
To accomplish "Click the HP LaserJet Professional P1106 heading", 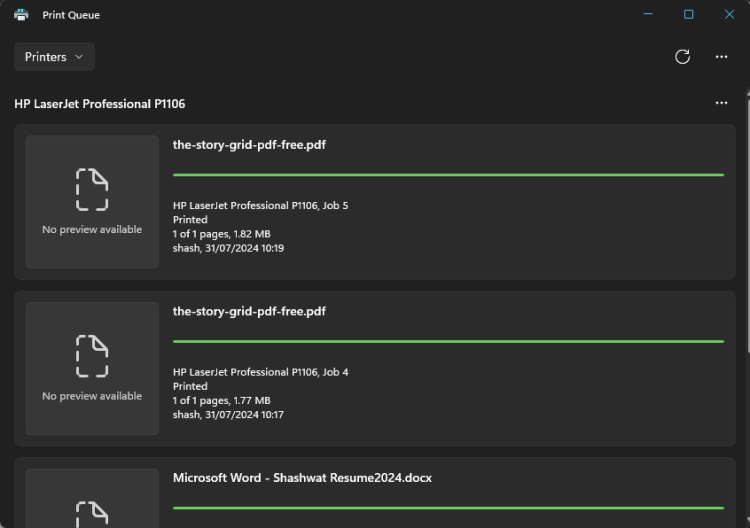I will 99,104.
